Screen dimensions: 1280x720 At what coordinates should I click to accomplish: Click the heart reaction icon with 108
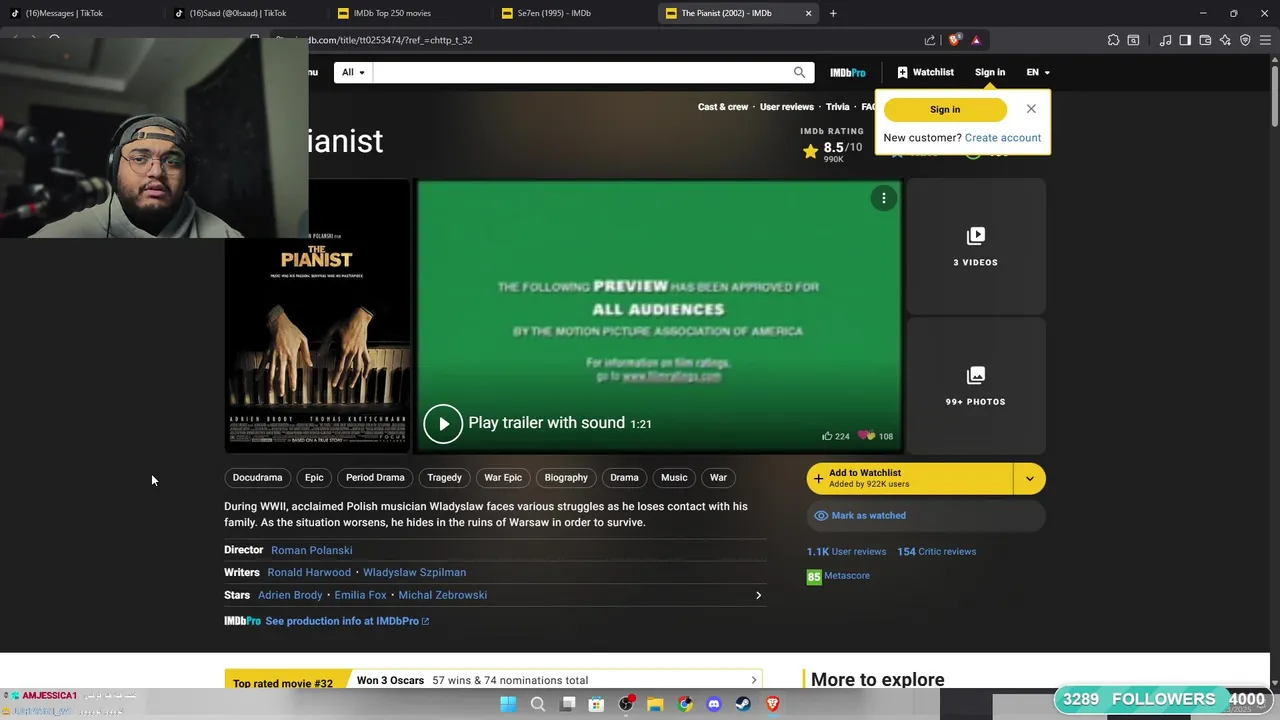(866, 436)
